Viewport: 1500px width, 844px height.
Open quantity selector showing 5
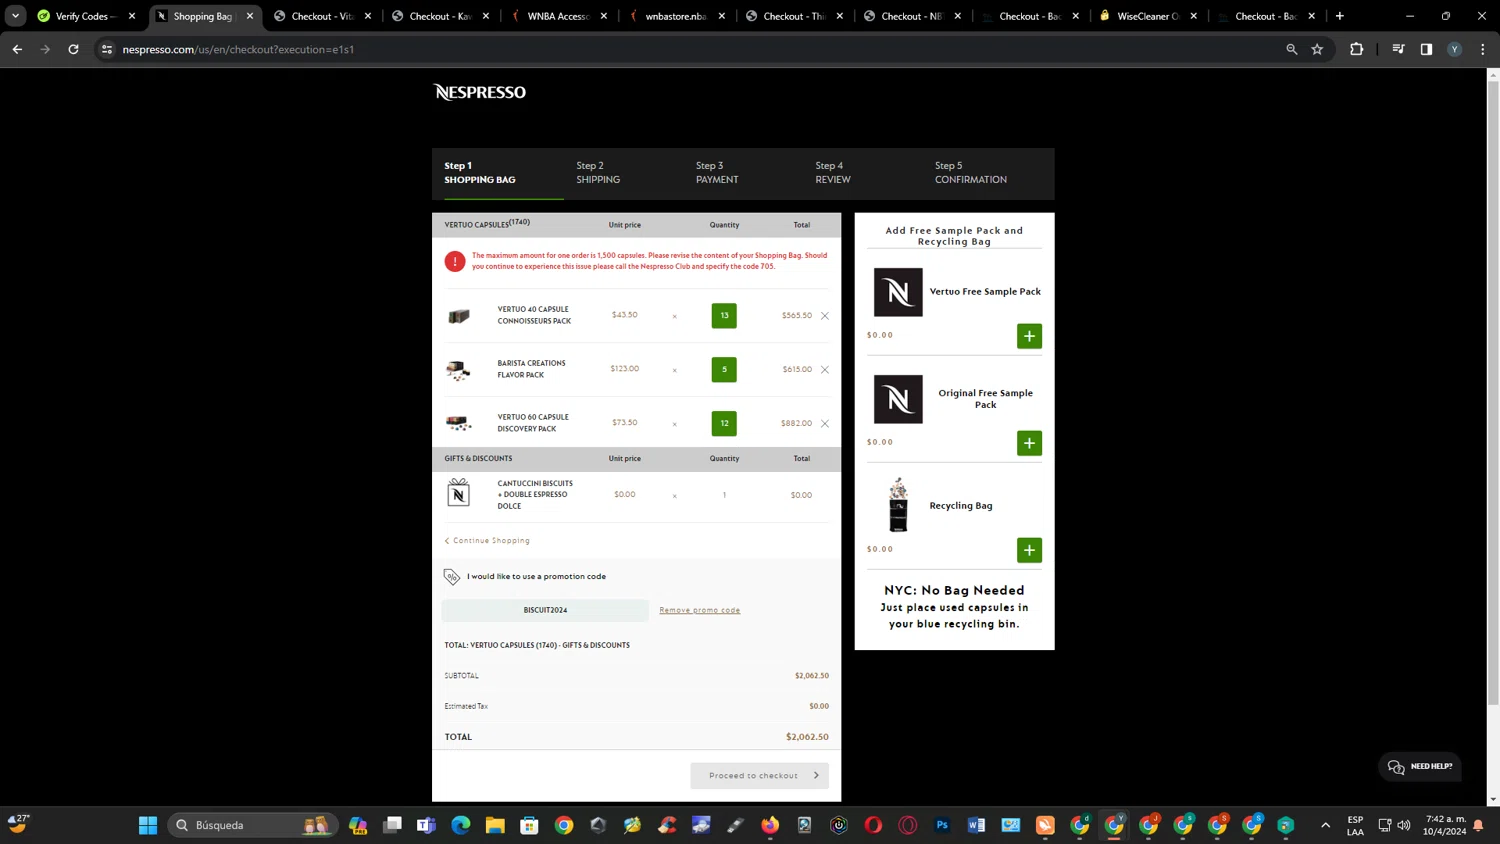[x=724, y=370]
